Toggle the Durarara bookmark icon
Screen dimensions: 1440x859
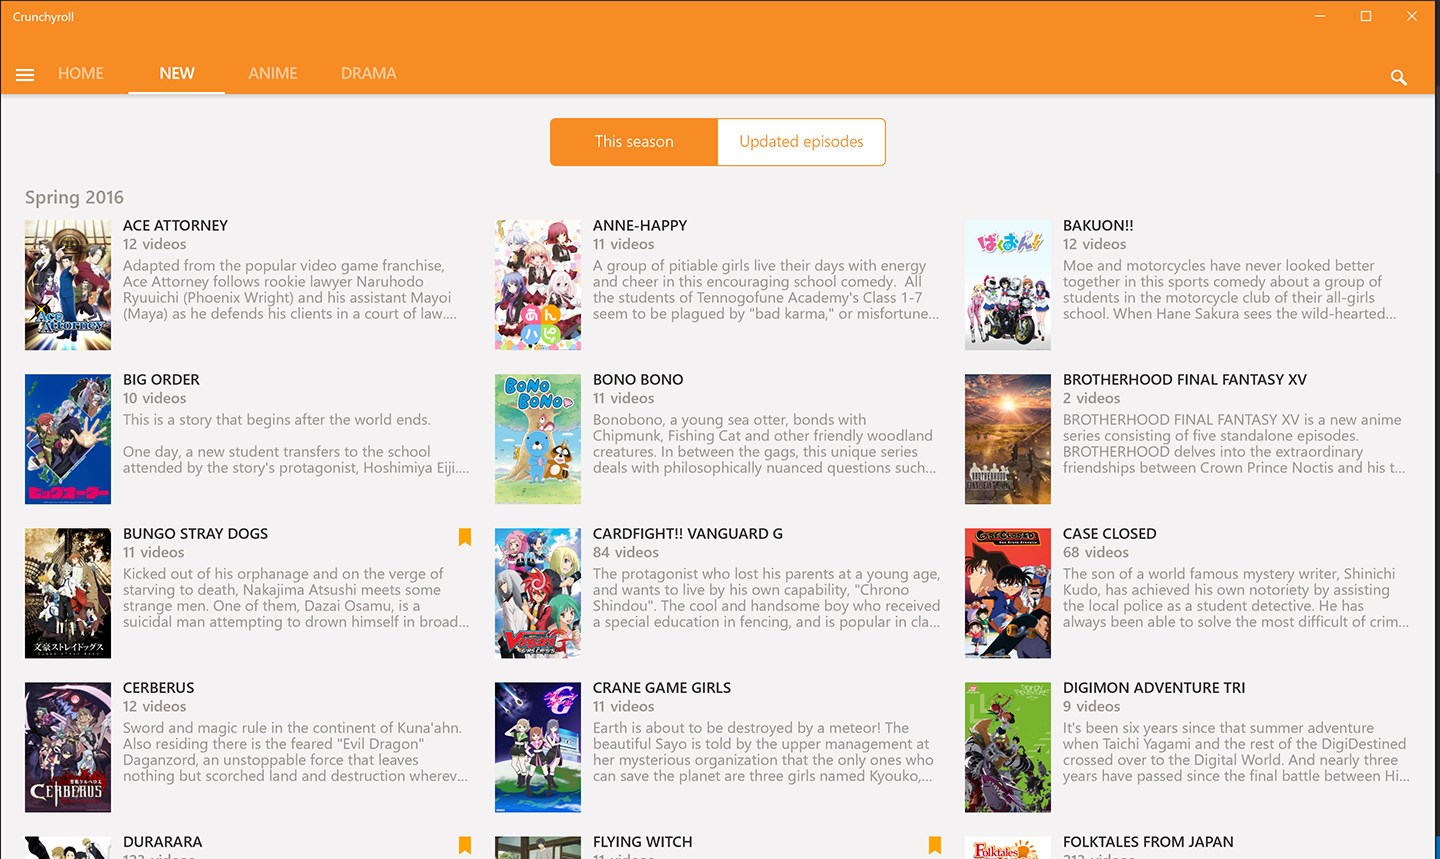click(x=465, y=845)
